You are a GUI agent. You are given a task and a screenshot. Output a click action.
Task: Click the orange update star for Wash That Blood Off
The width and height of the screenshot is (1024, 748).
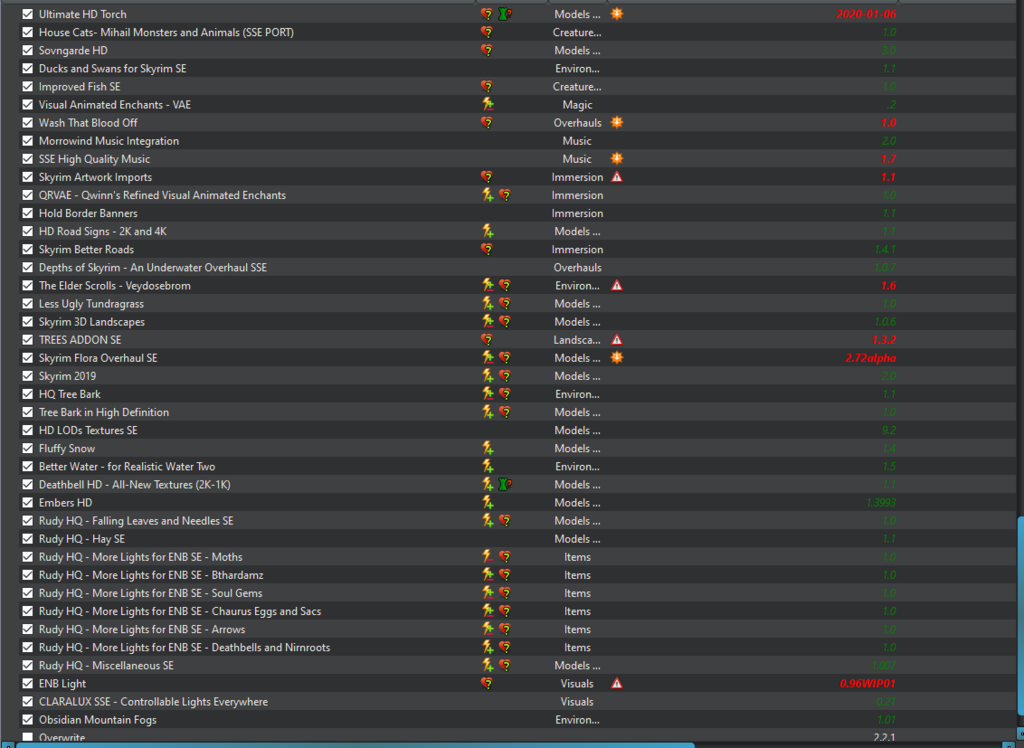617,123
